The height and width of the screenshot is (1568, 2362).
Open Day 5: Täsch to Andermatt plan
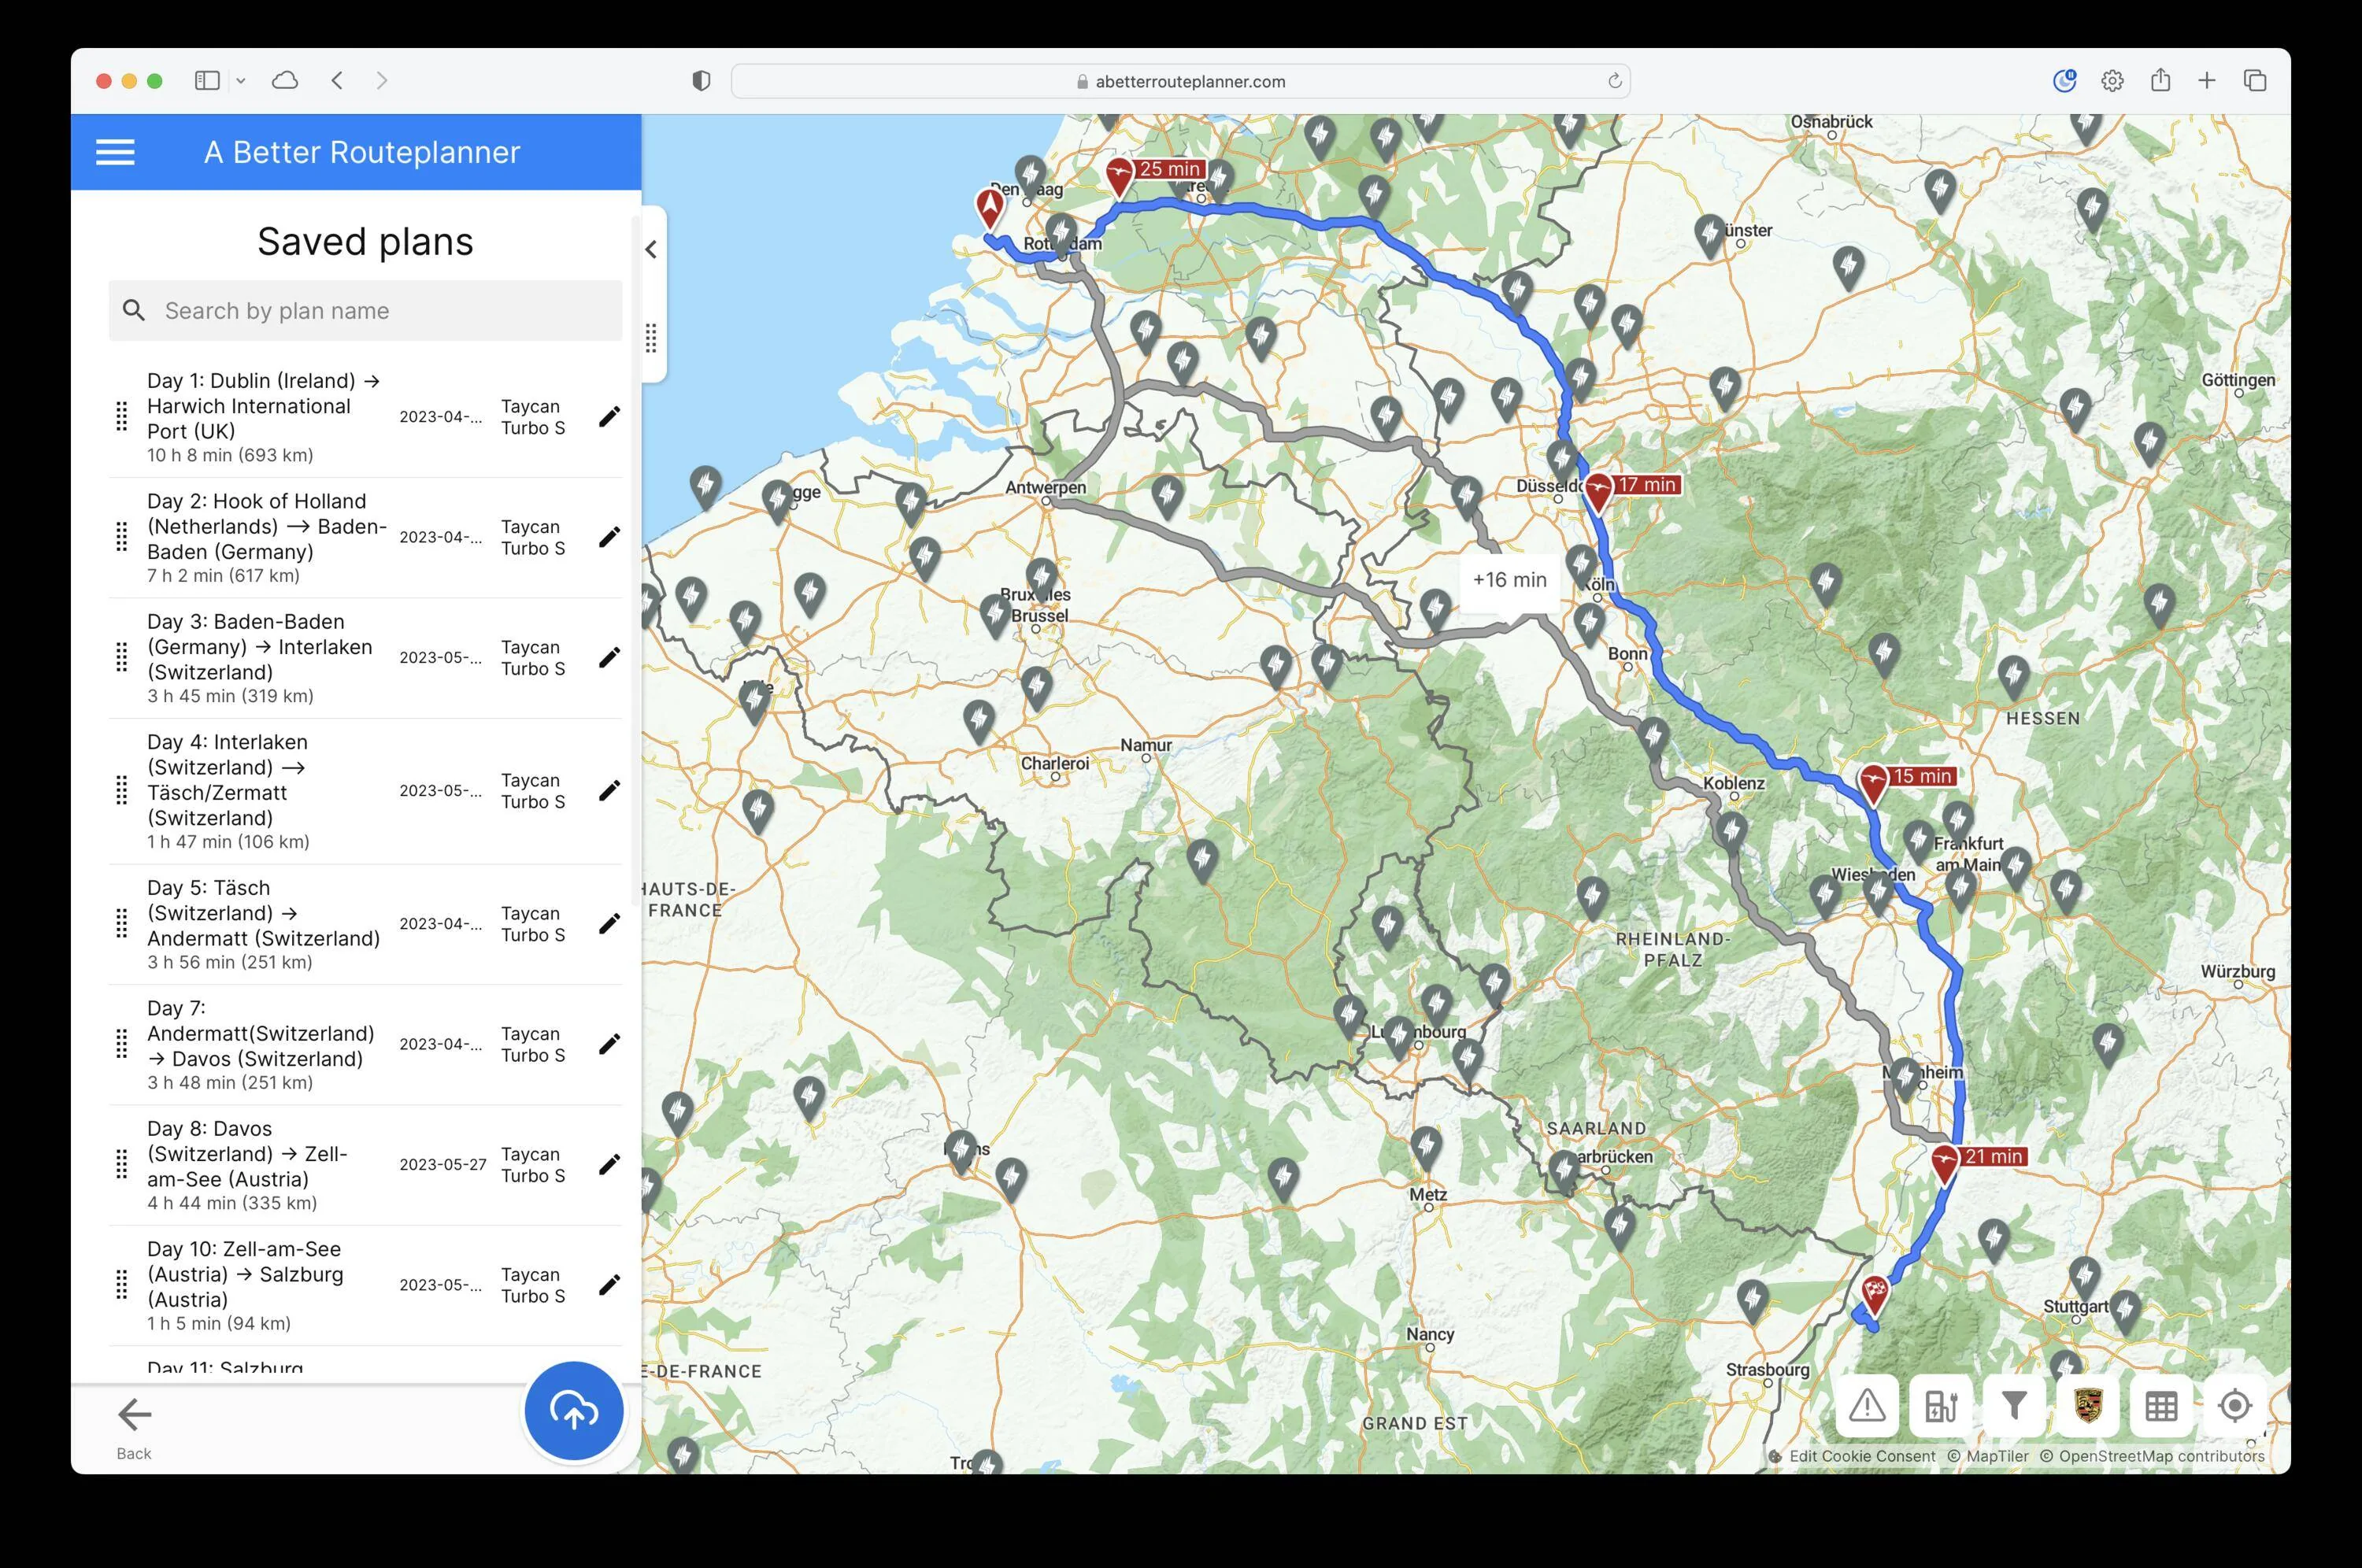(365, 924)
